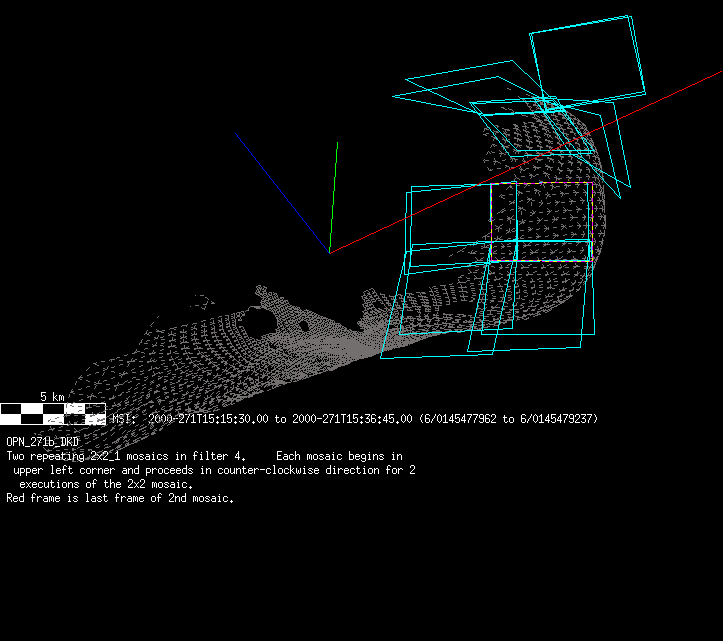Click the 'upper left corner and proceeds' line
Viewport: 723px width, 641px height.
click(x=214, y=470)
